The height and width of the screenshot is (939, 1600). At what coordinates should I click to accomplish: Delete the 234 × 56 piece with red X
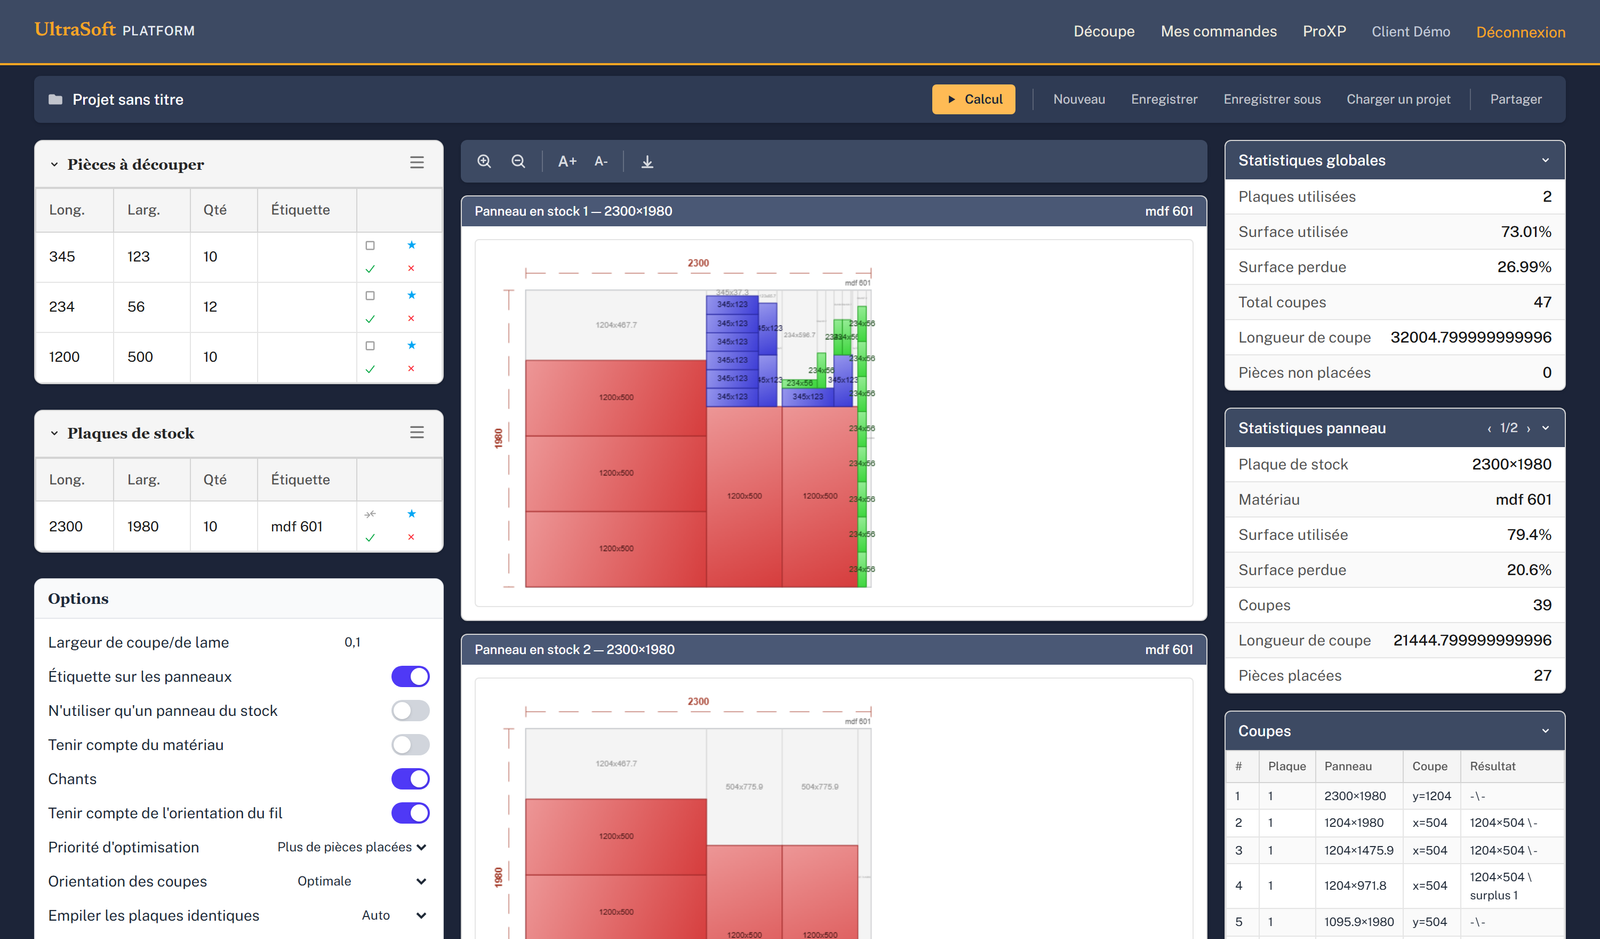(x=411, y=319)
